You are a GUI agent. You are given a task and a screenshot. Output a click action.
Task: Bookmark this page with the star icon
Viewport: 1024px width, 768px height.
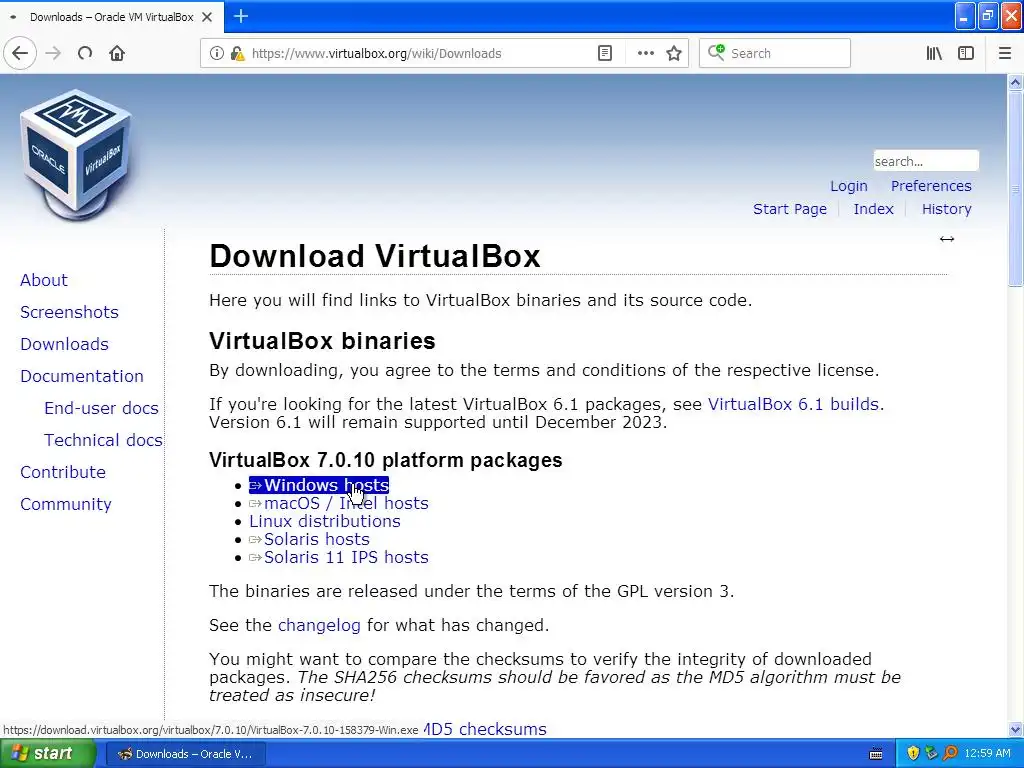point(674,54)
